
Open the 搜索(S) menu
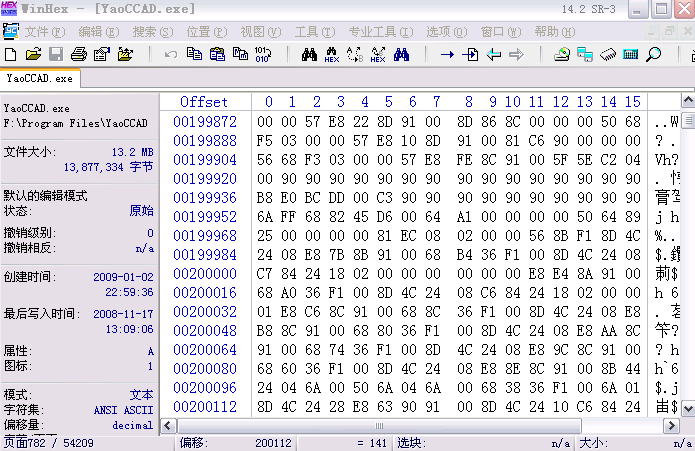(x=153, y=32)
